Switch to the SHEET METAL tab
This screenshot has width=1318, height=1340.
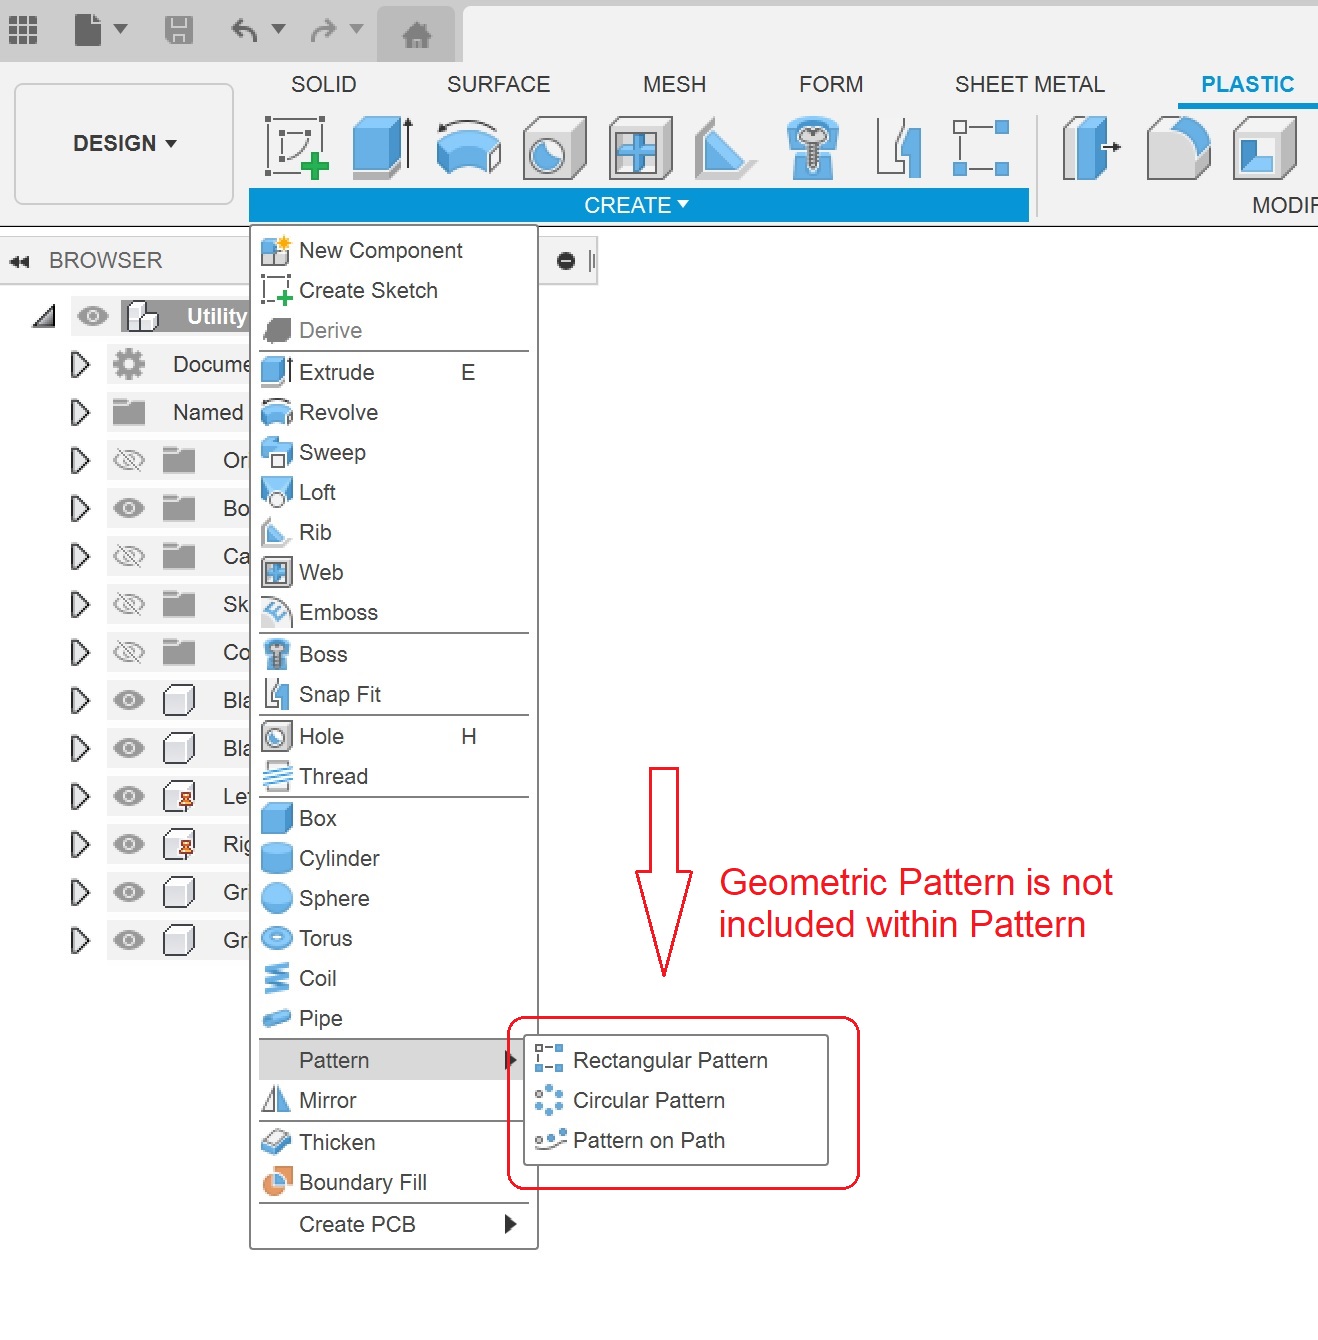click(1029, 84)
